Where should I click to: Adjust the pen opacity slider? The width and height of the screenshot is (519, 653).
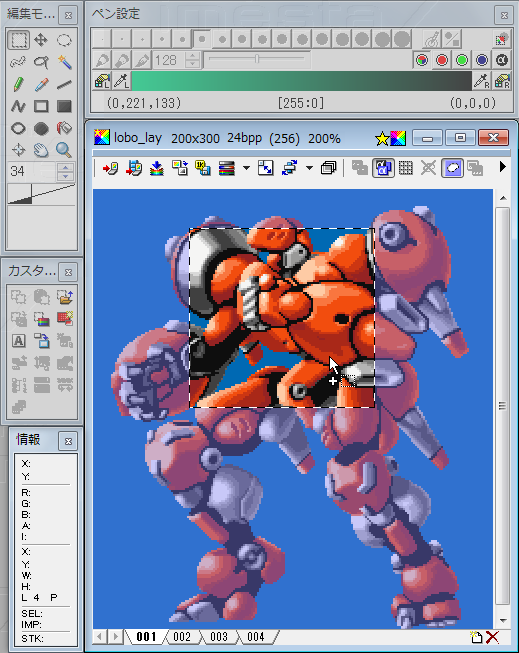(257, 59)
